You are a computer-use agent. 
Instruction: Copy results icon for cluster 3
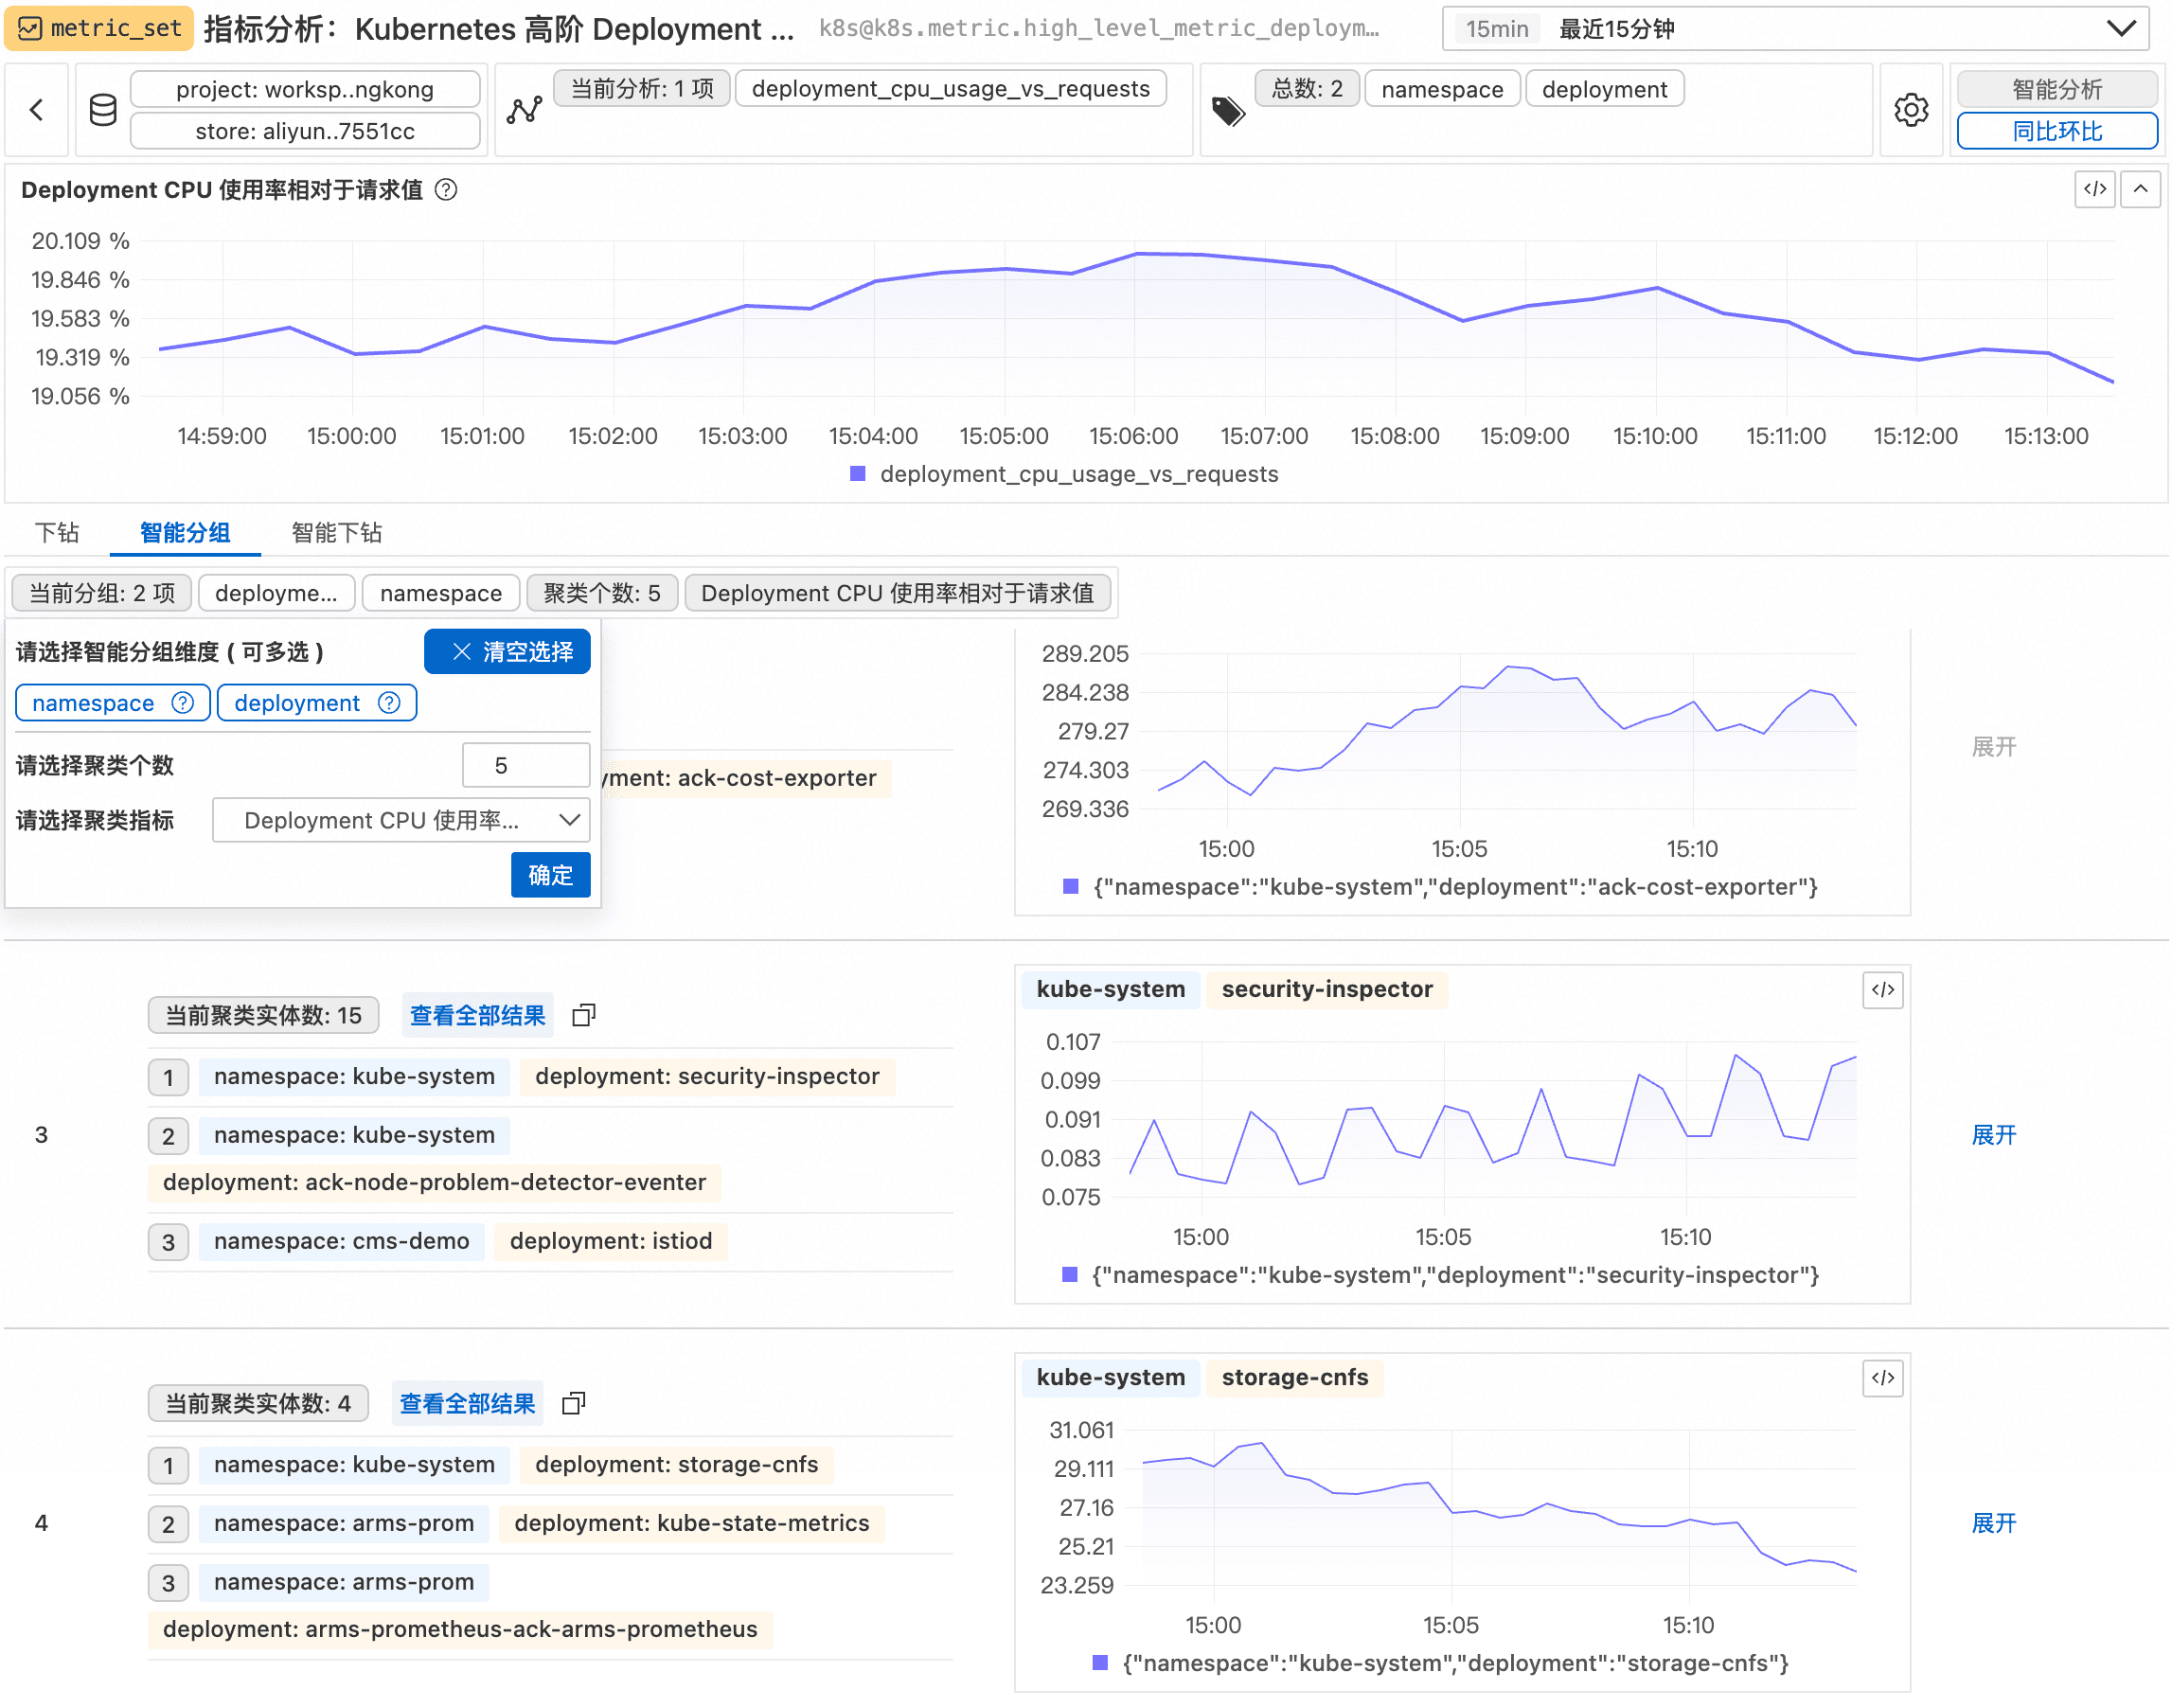(x=584, y=1016)
